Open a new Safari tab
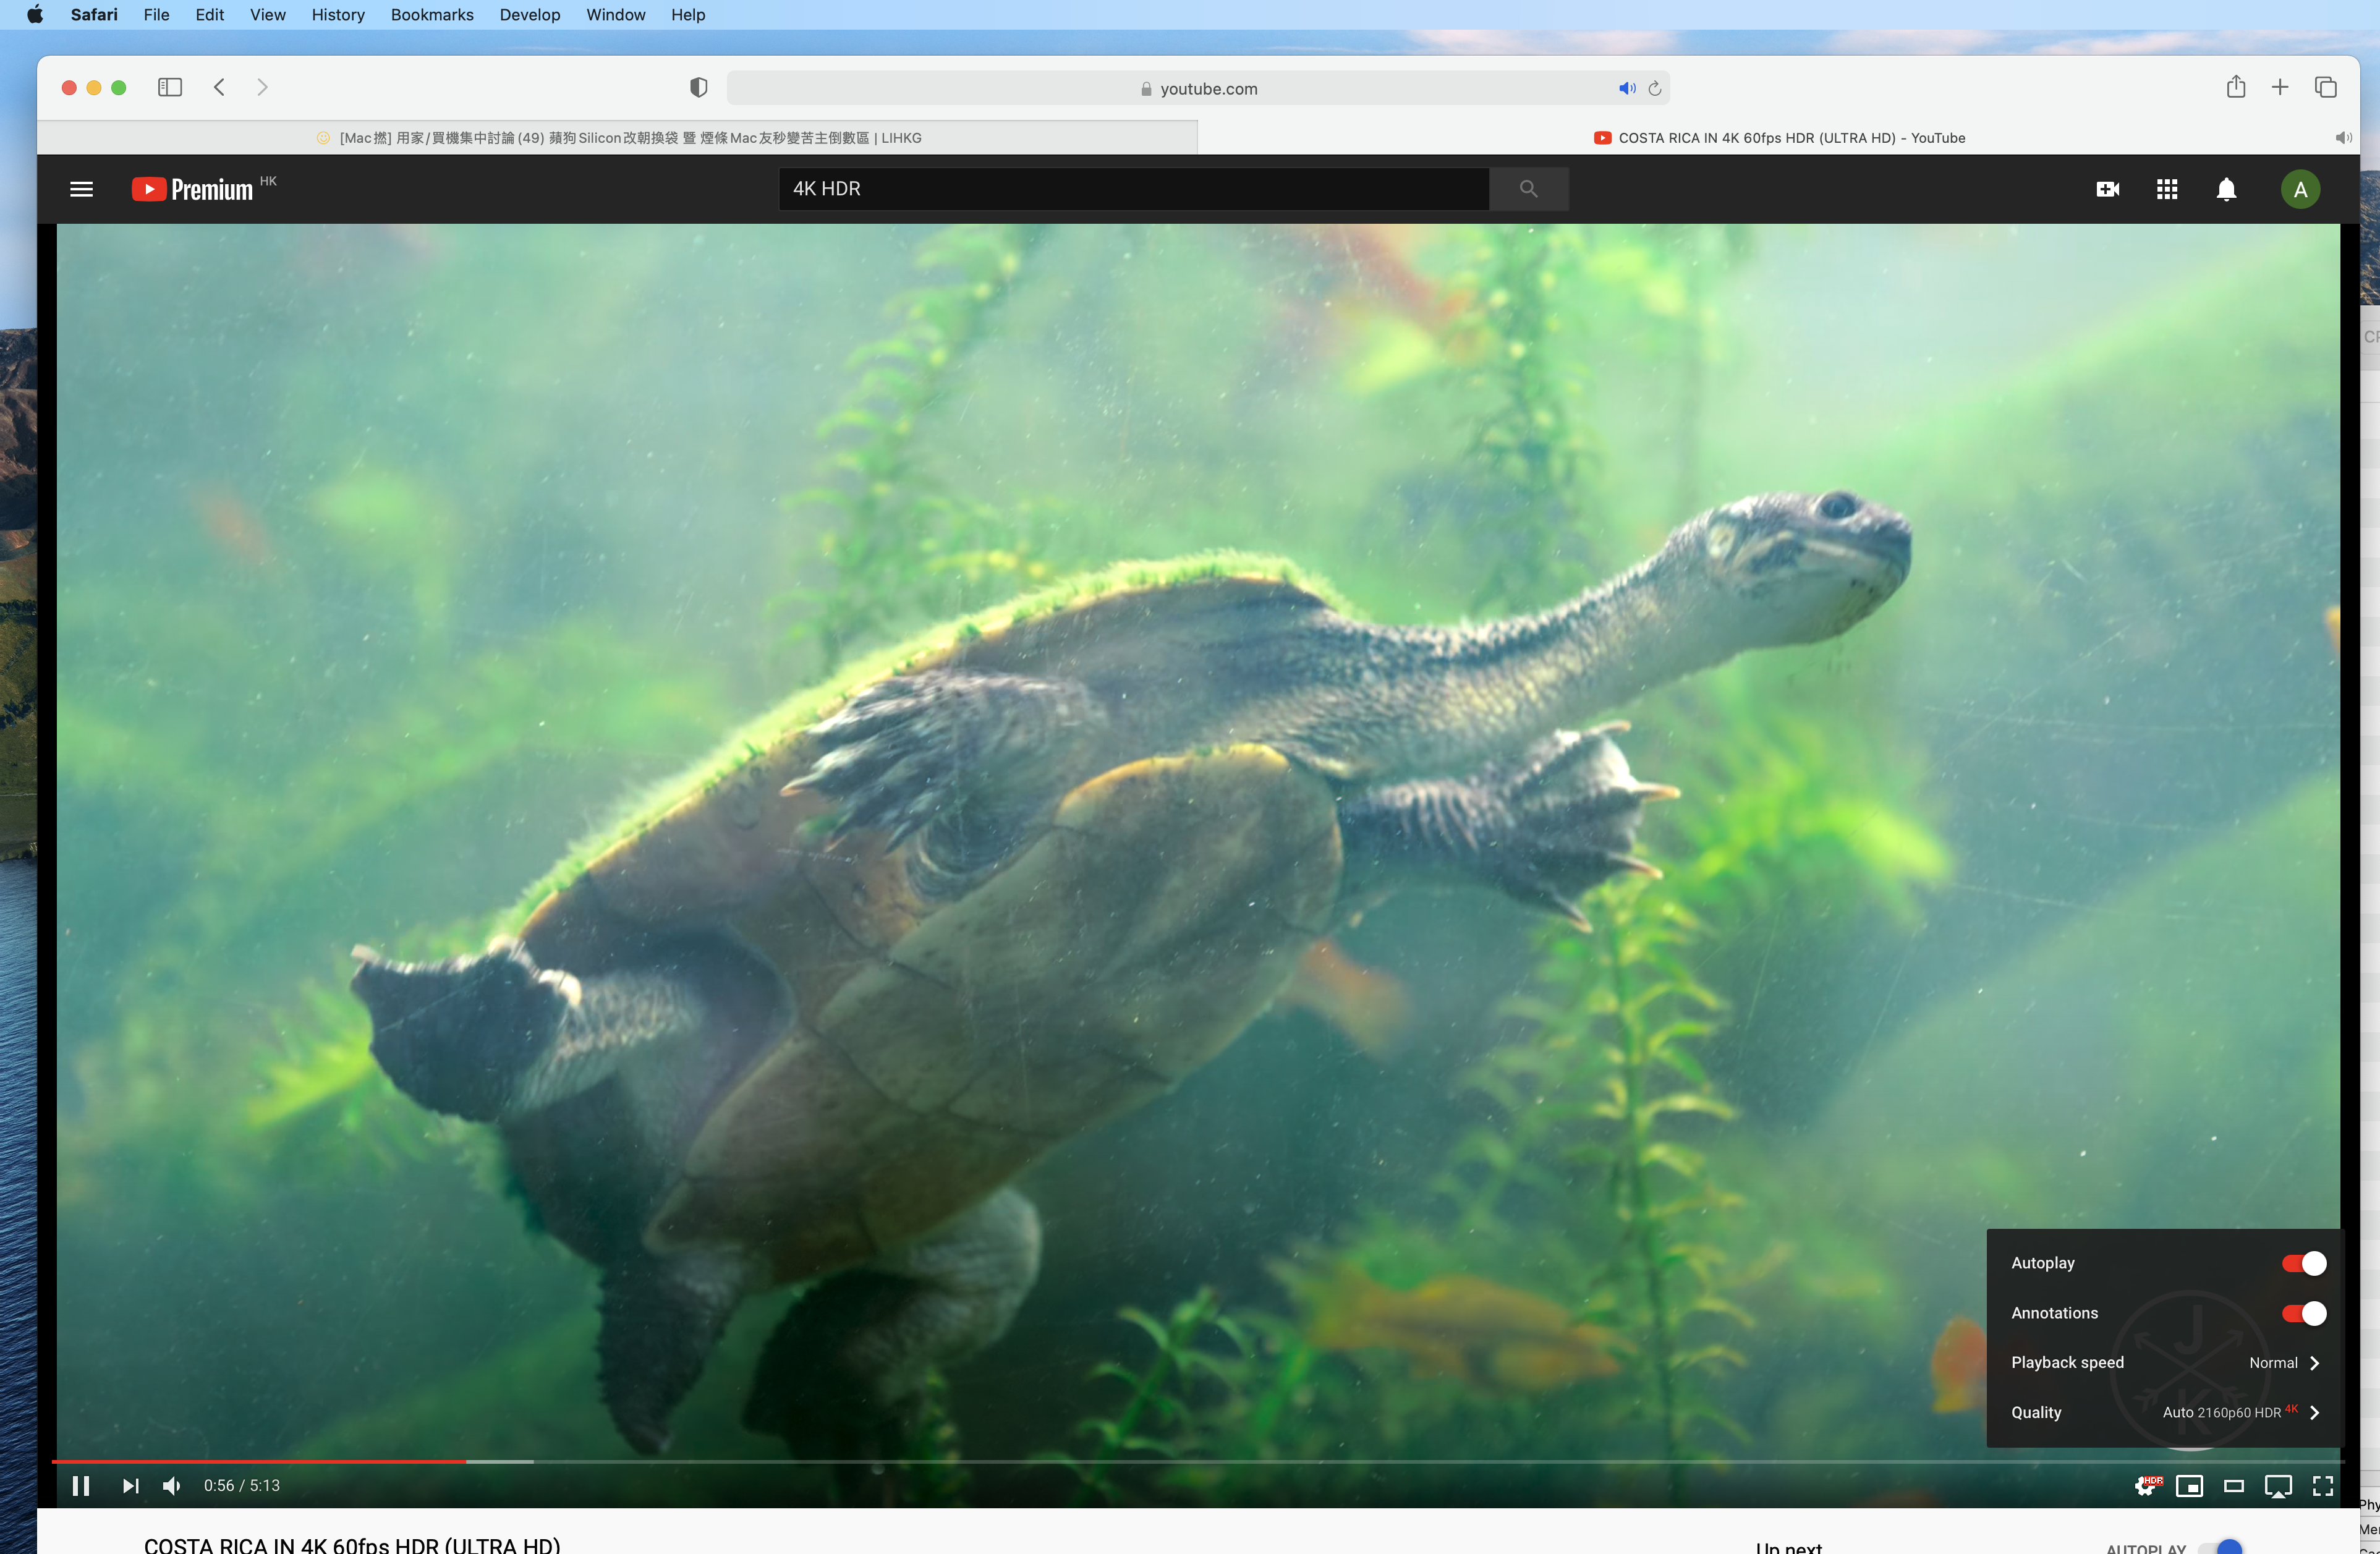The height and width of the screenshot is (1554, 2380). click(x=2280, y=87)
